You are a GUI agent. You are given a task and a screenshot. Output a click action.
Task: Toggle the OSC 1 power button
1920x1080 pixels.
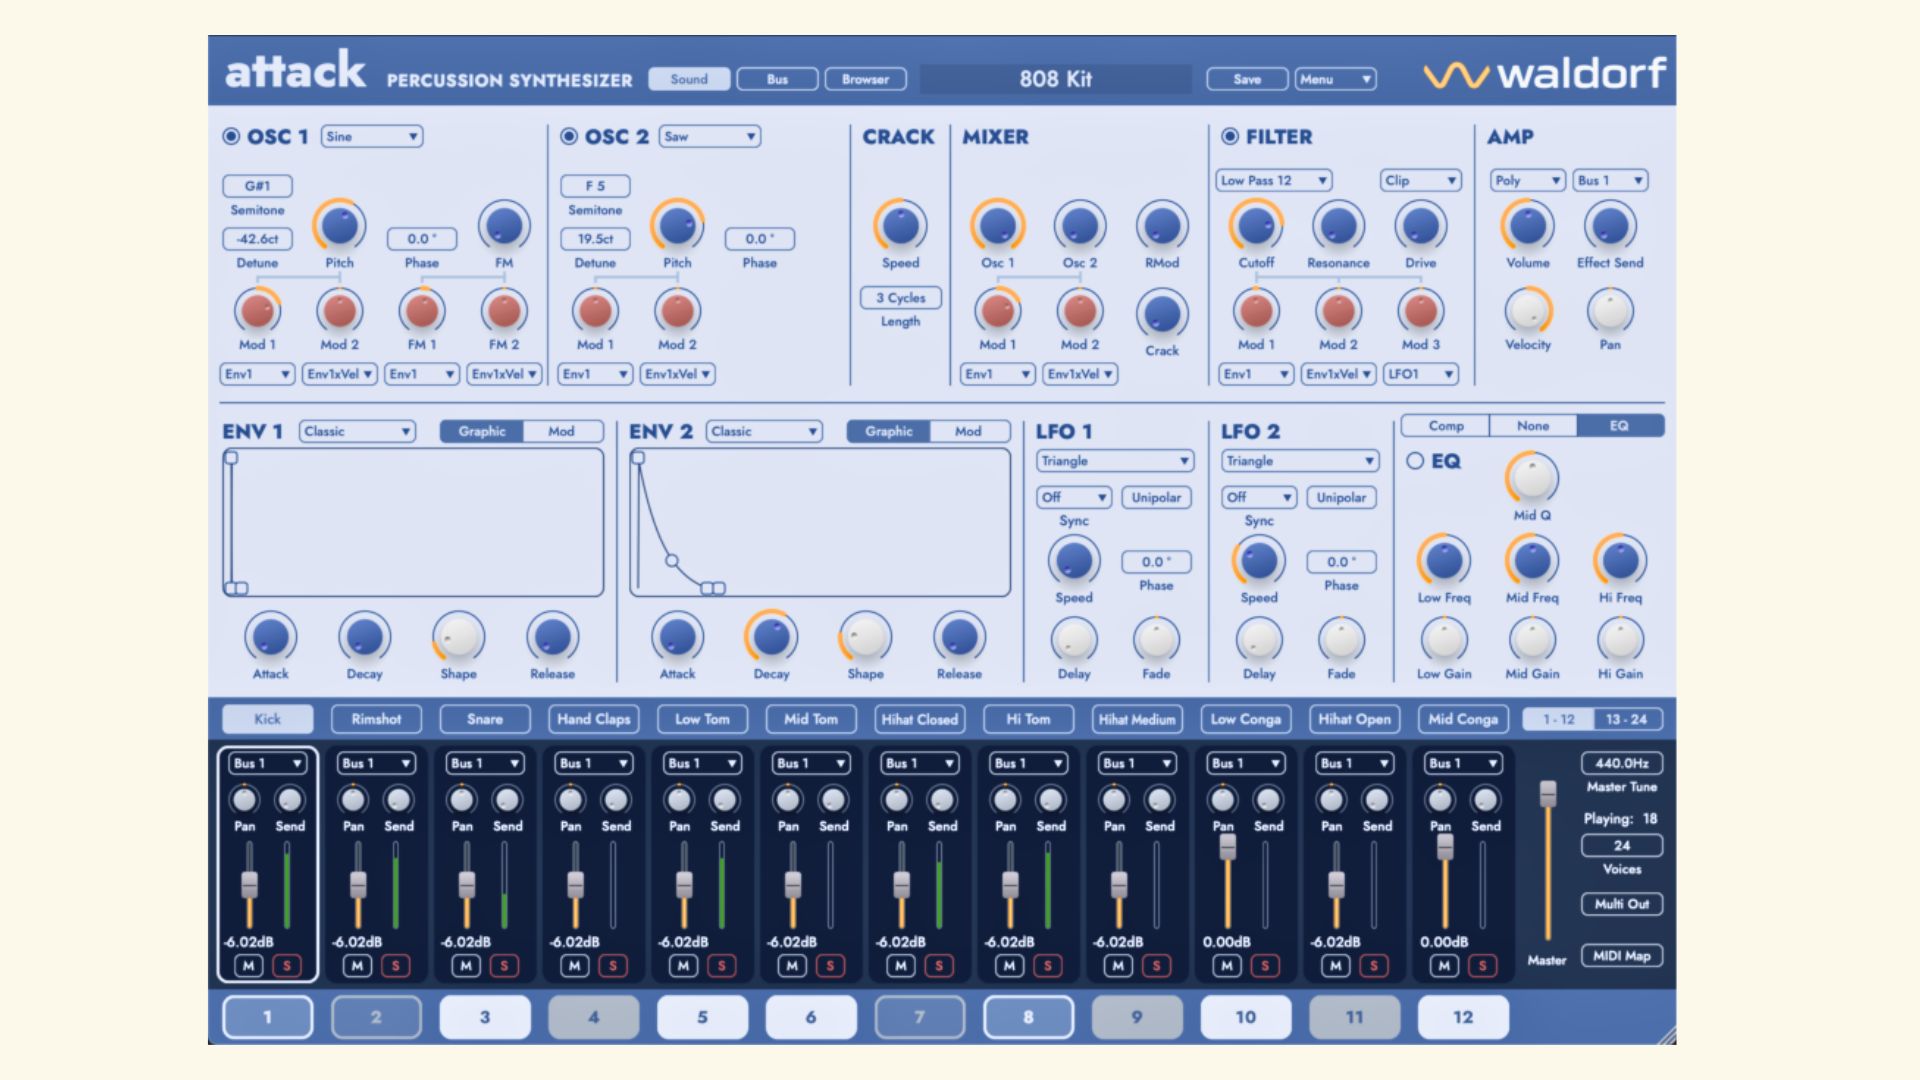click(231, 137)
